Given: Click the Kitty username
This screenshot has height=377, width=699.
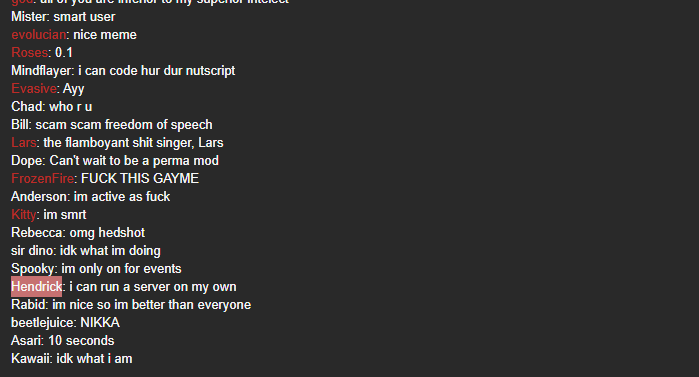Looking at the screenshot, I should point(24,215).
